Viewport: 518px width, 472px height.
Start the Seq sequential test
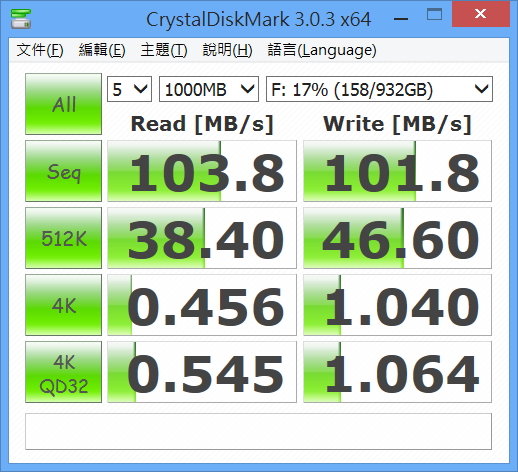(63, 171)
